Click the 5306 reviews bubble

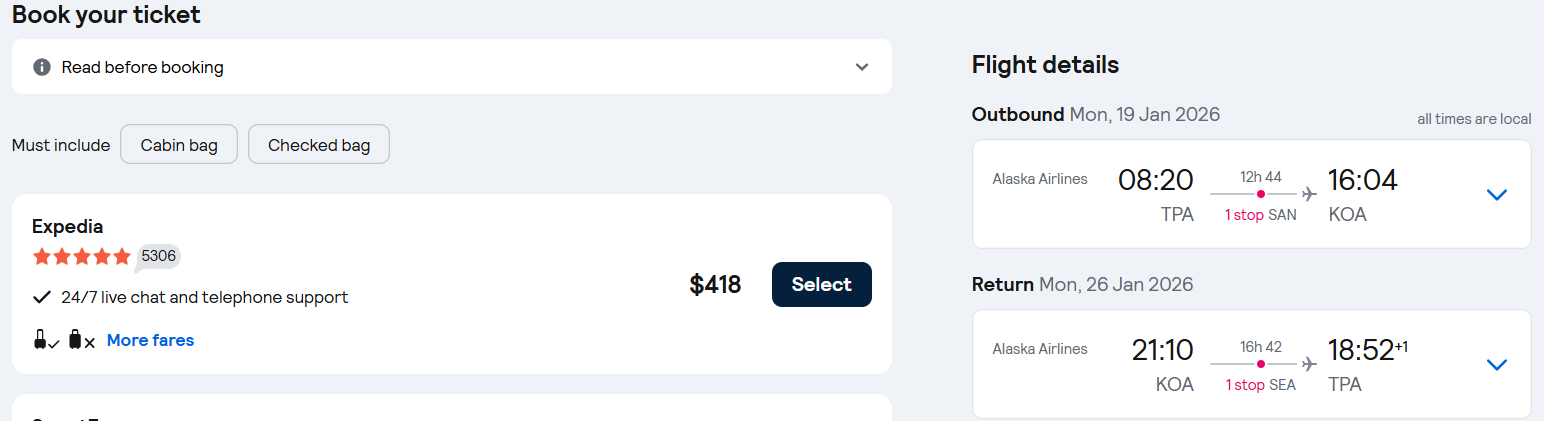158,256
